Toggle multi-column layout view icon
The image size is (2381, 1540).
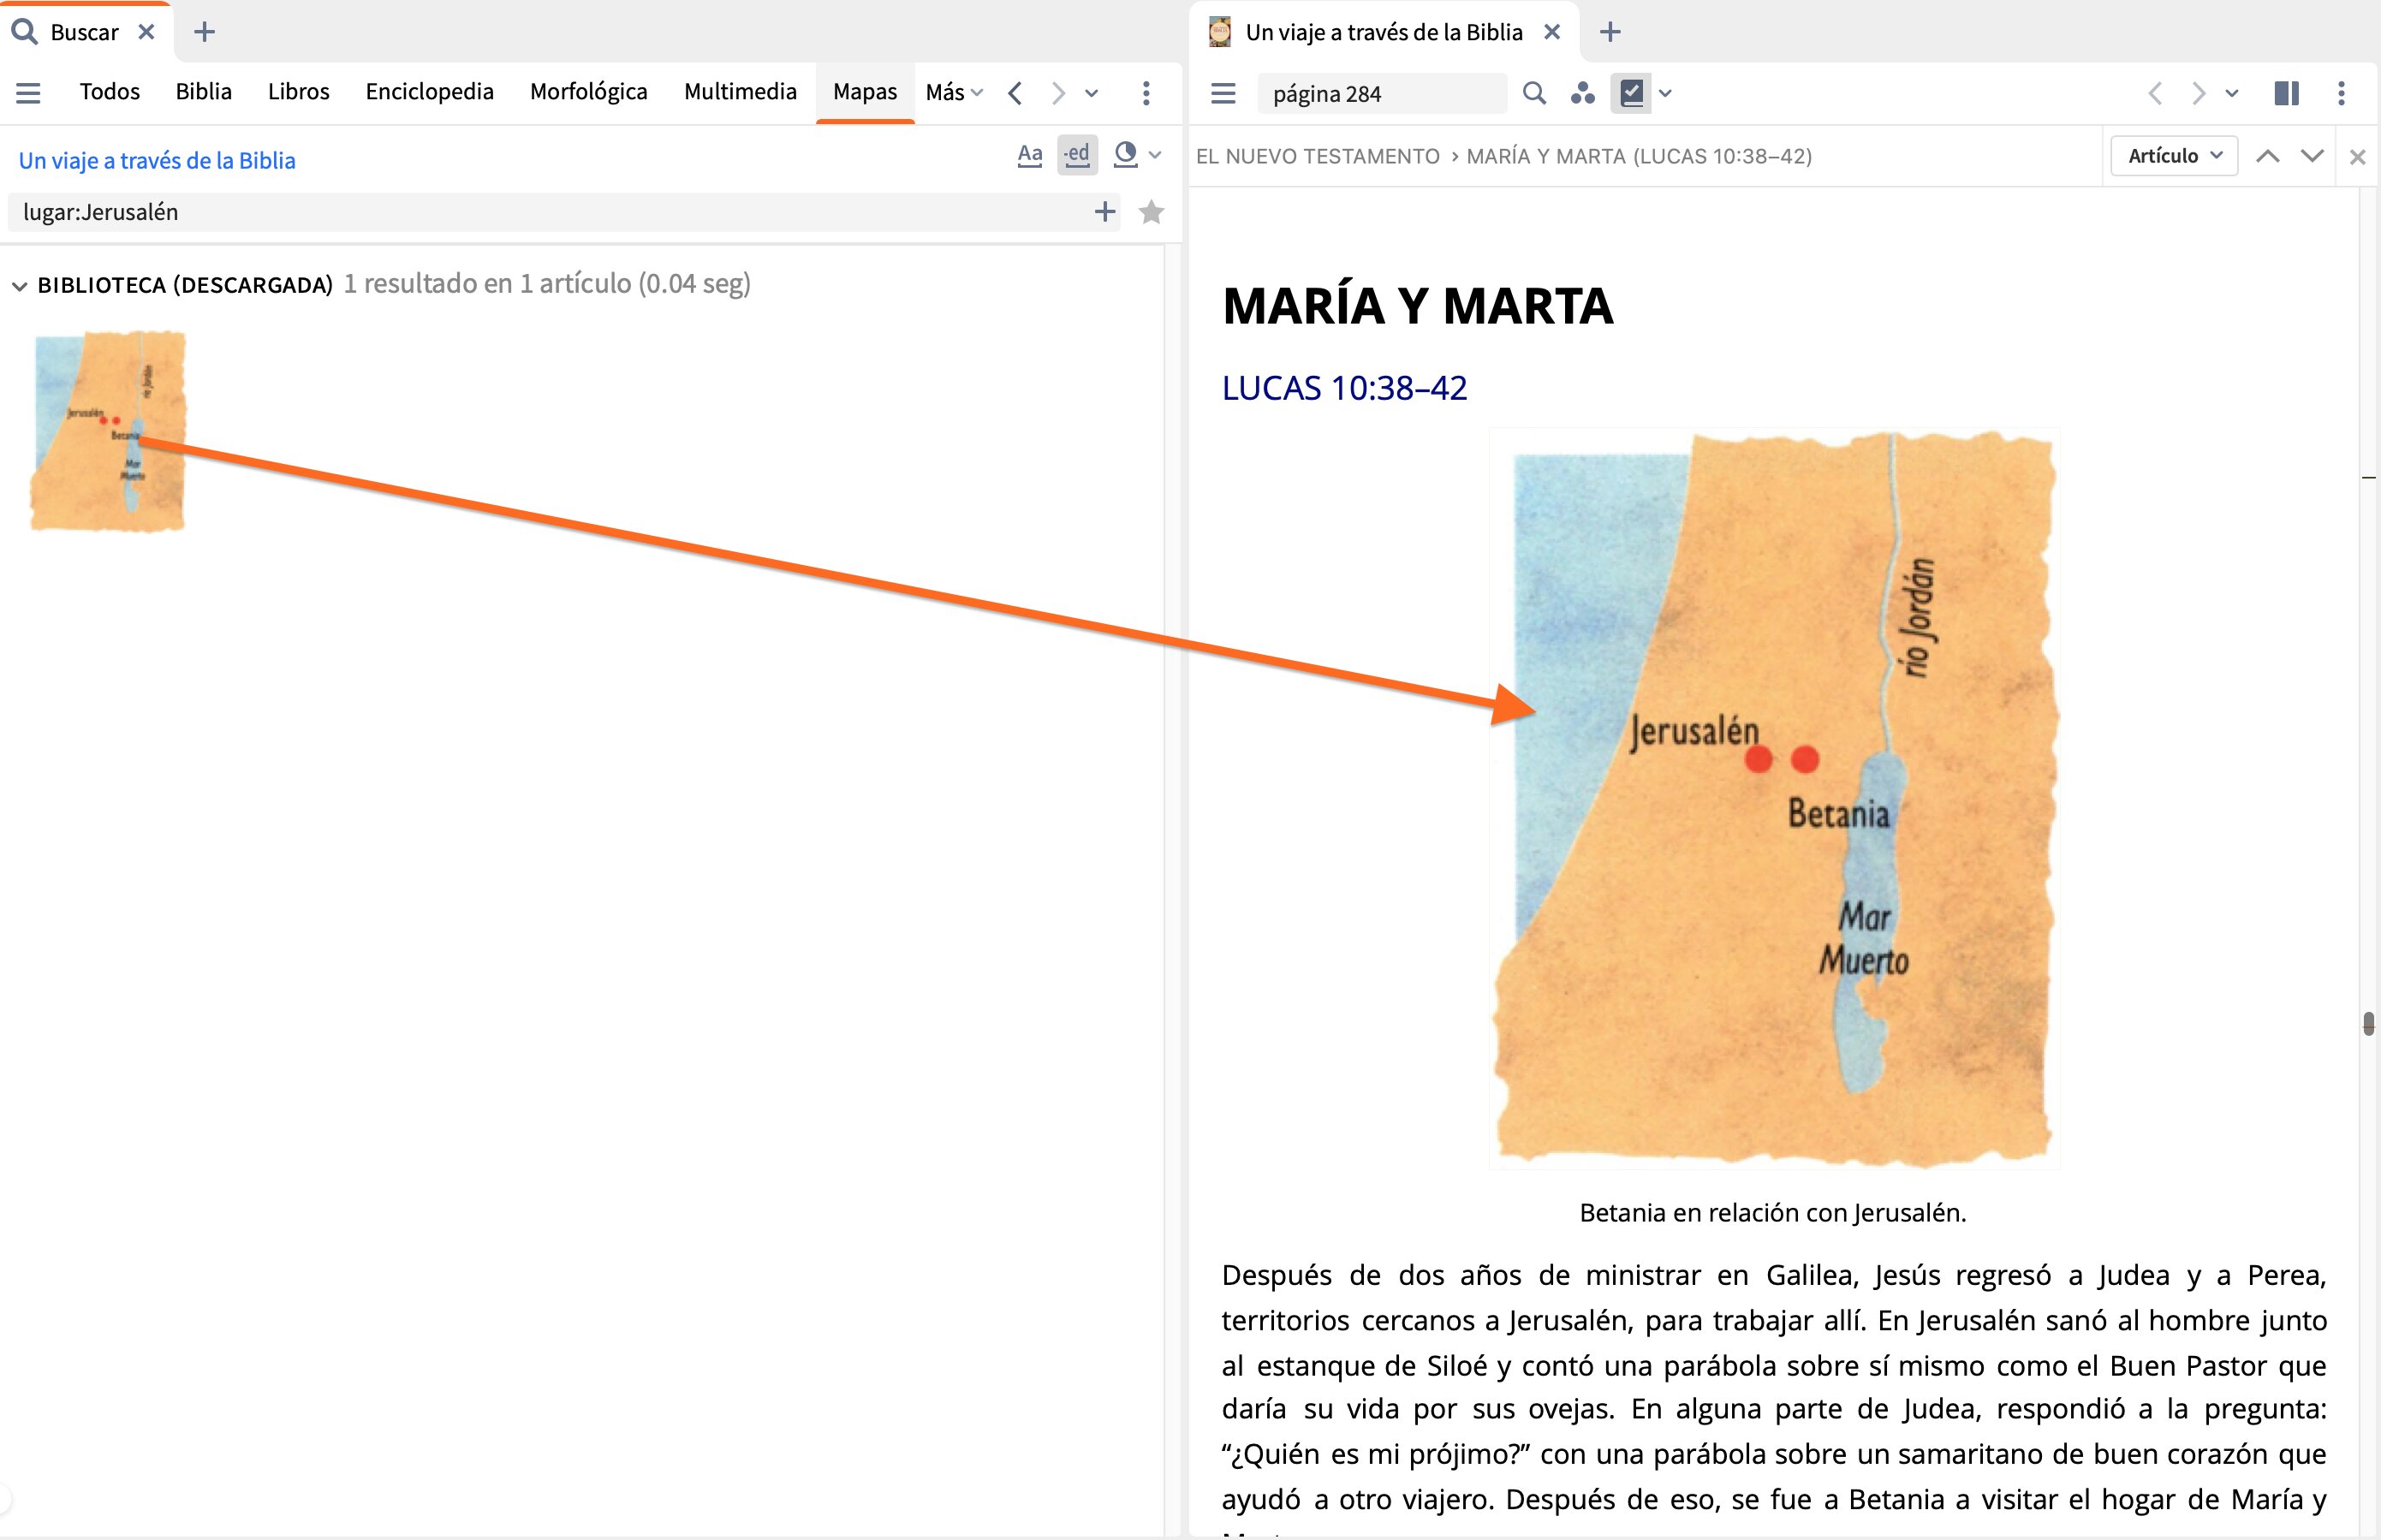click(2286, 93)
